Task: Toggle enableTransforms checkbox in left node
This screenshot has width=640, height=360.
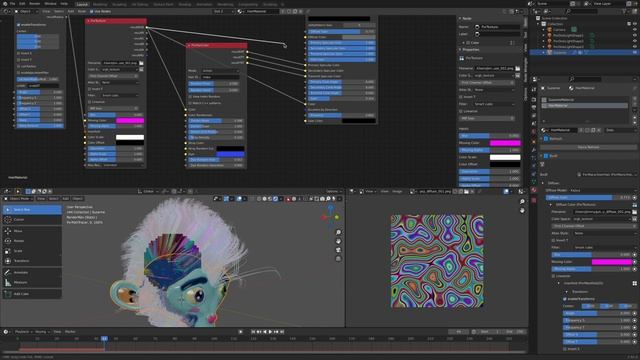Action: (18, 25)
